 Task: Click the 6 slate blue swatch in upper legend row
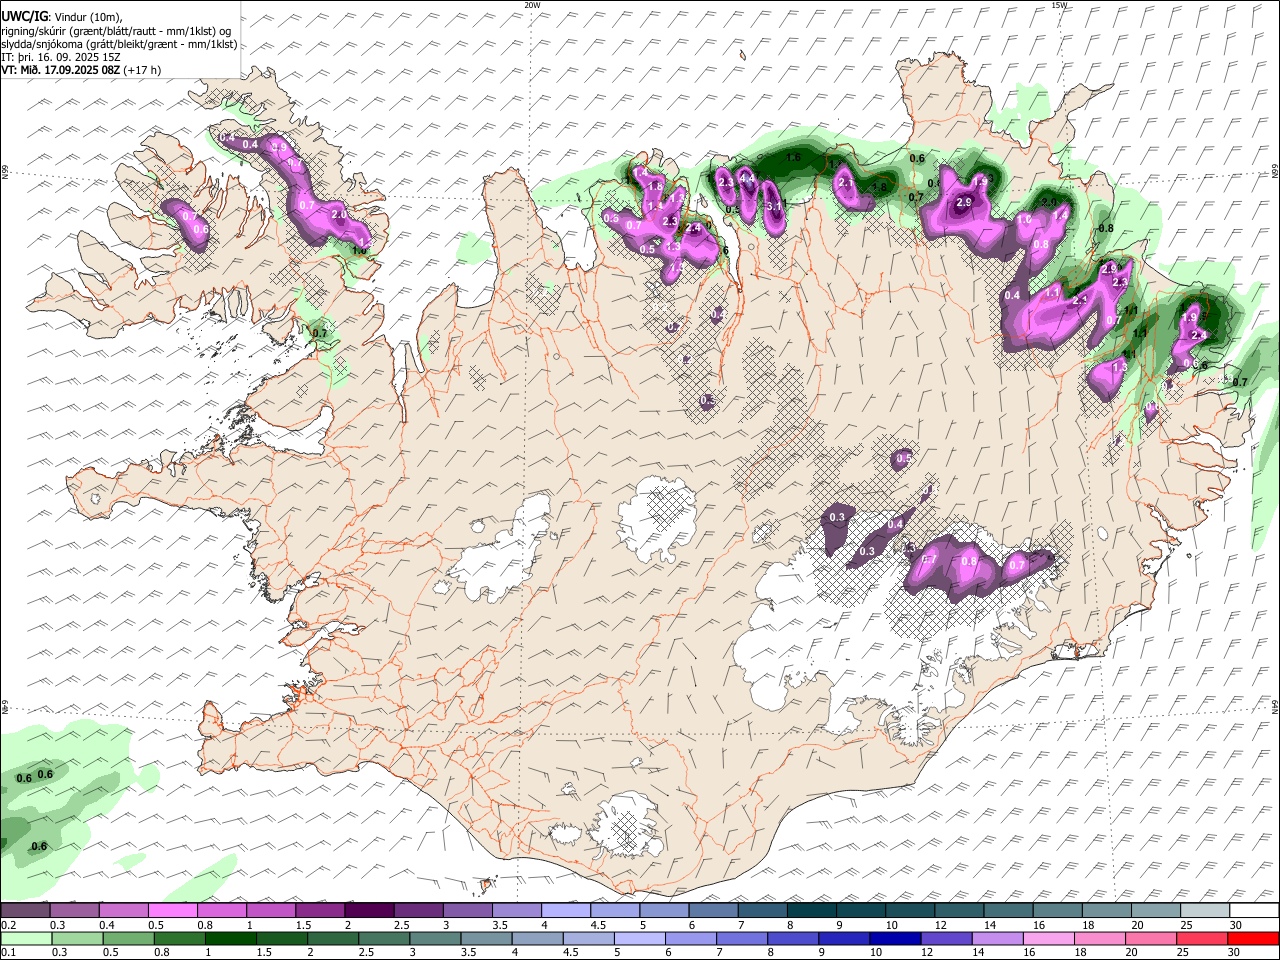pyautogui.click(x=714, y=911)
